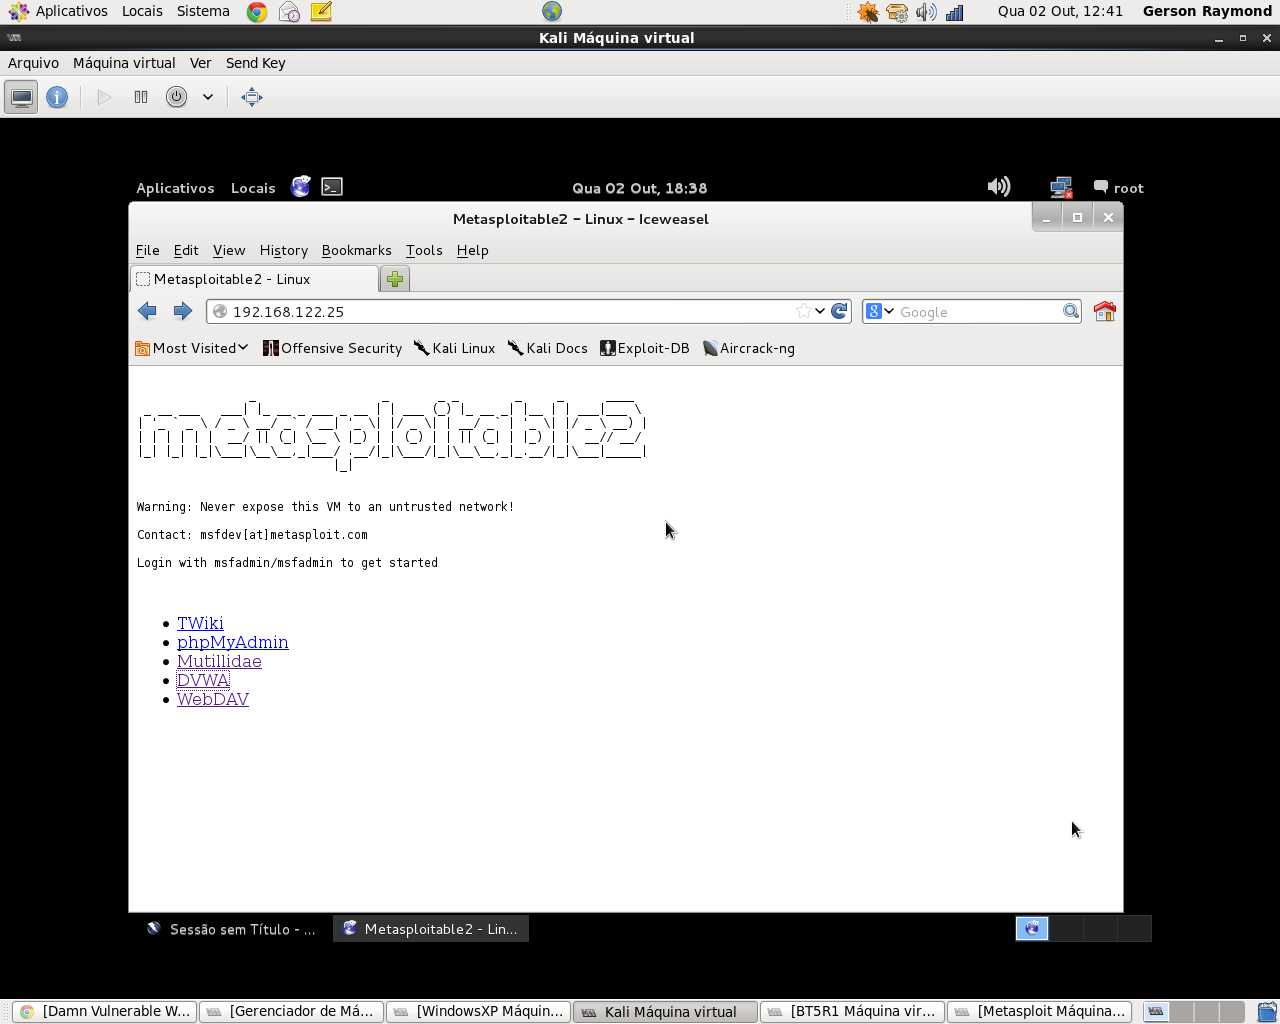Screen dimensions: 1280x1024
Task: Click the sticky notes icon in top panel
Action: [321, 12]
